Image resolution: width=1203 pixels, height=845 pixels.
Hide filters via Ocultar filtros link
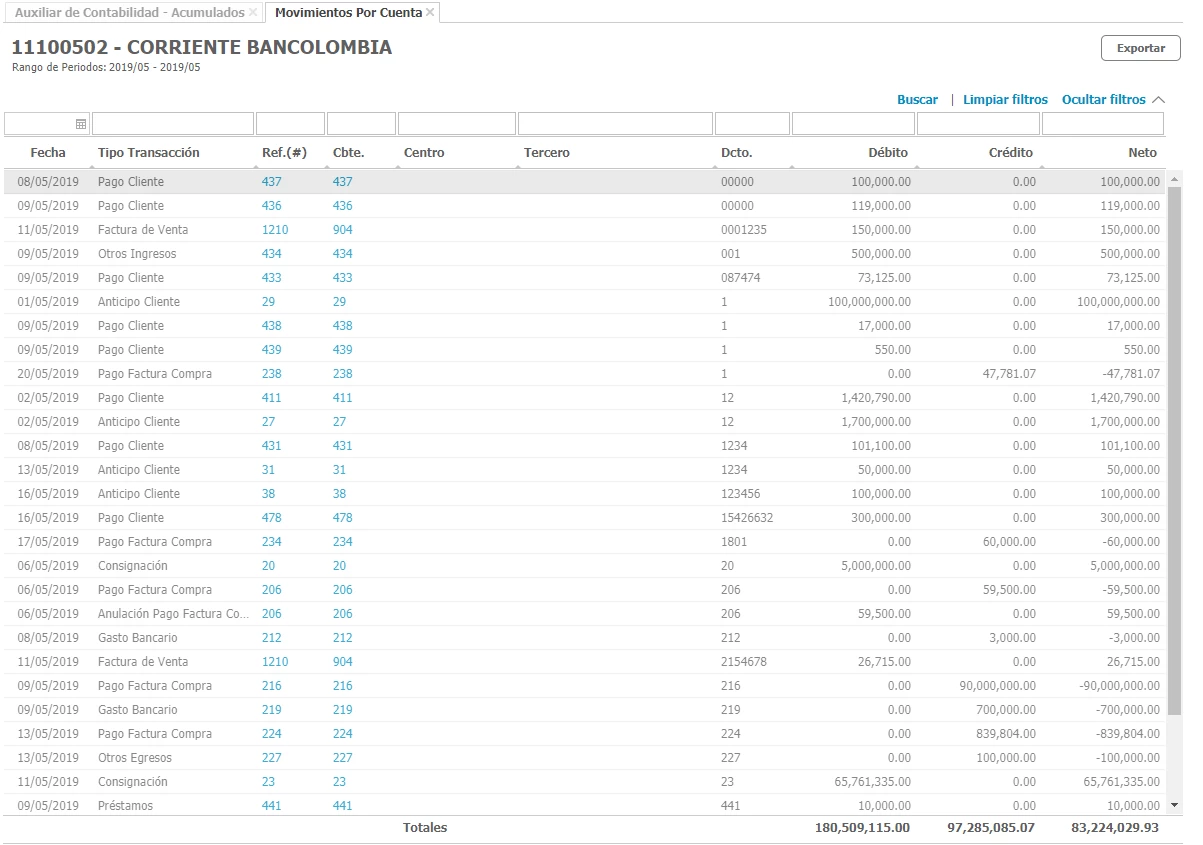(x=1103, y=100)
